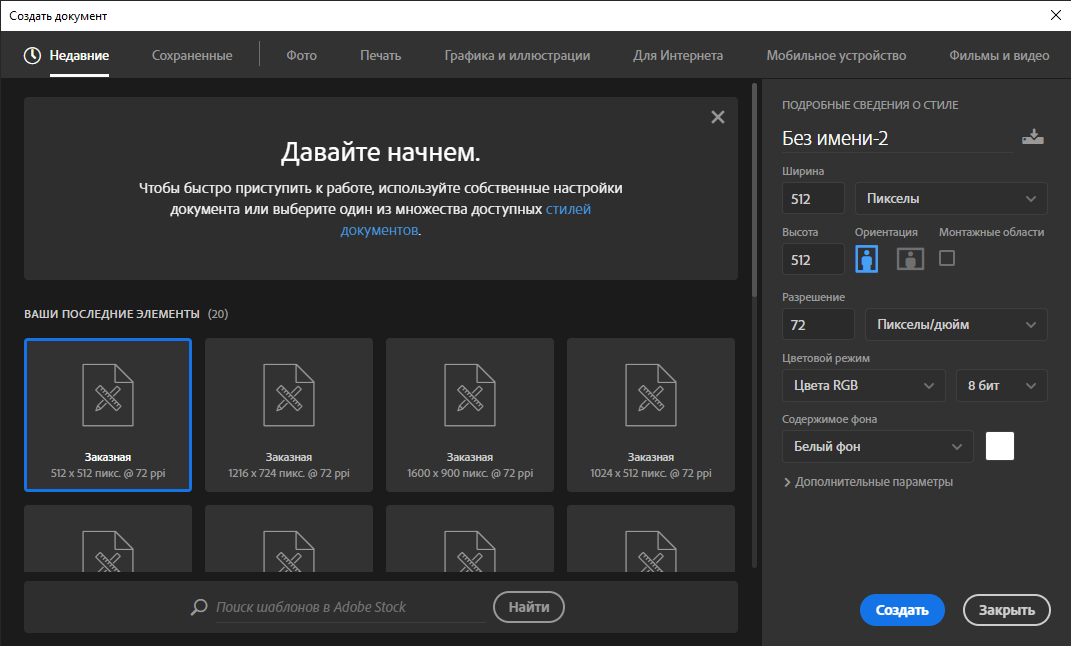Select the 1024 x 512 пикс. preset
The height and width of the screenshot is (646, 1071).
click(651, 415)
